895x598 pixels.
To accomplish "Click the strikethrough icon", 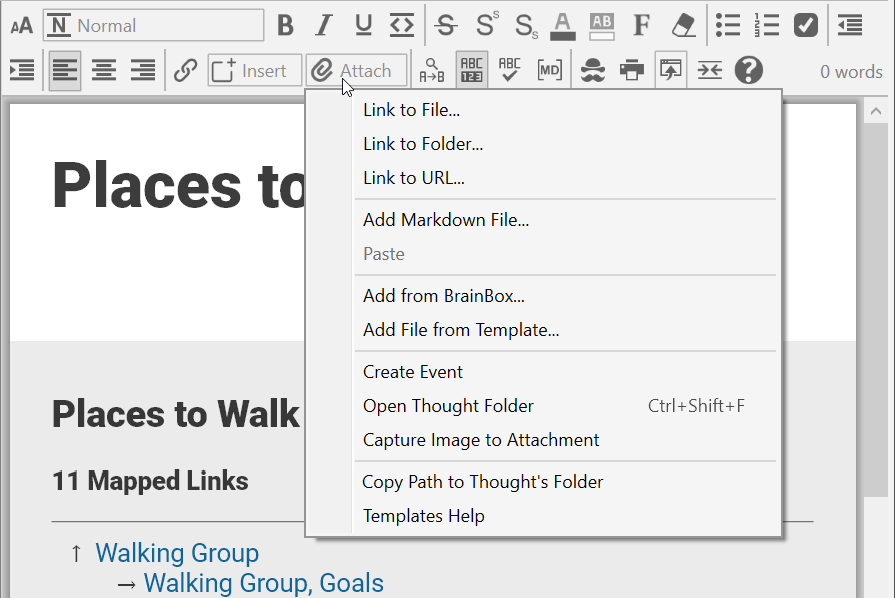I will pyautogui.click(x=446, y=25).
